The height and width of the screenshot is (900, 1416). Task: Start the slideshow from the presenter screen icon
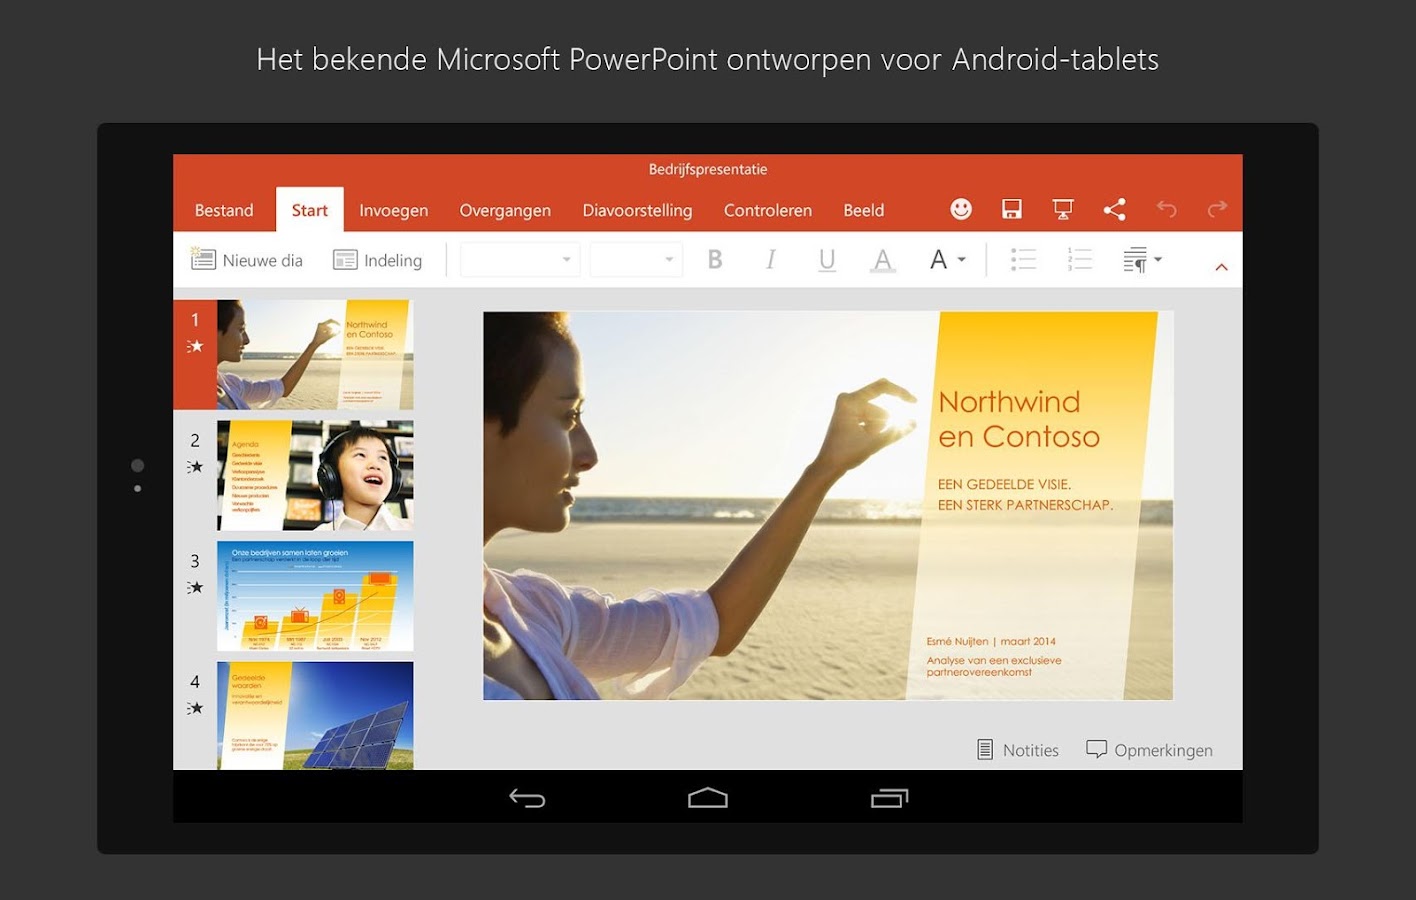1063,209
